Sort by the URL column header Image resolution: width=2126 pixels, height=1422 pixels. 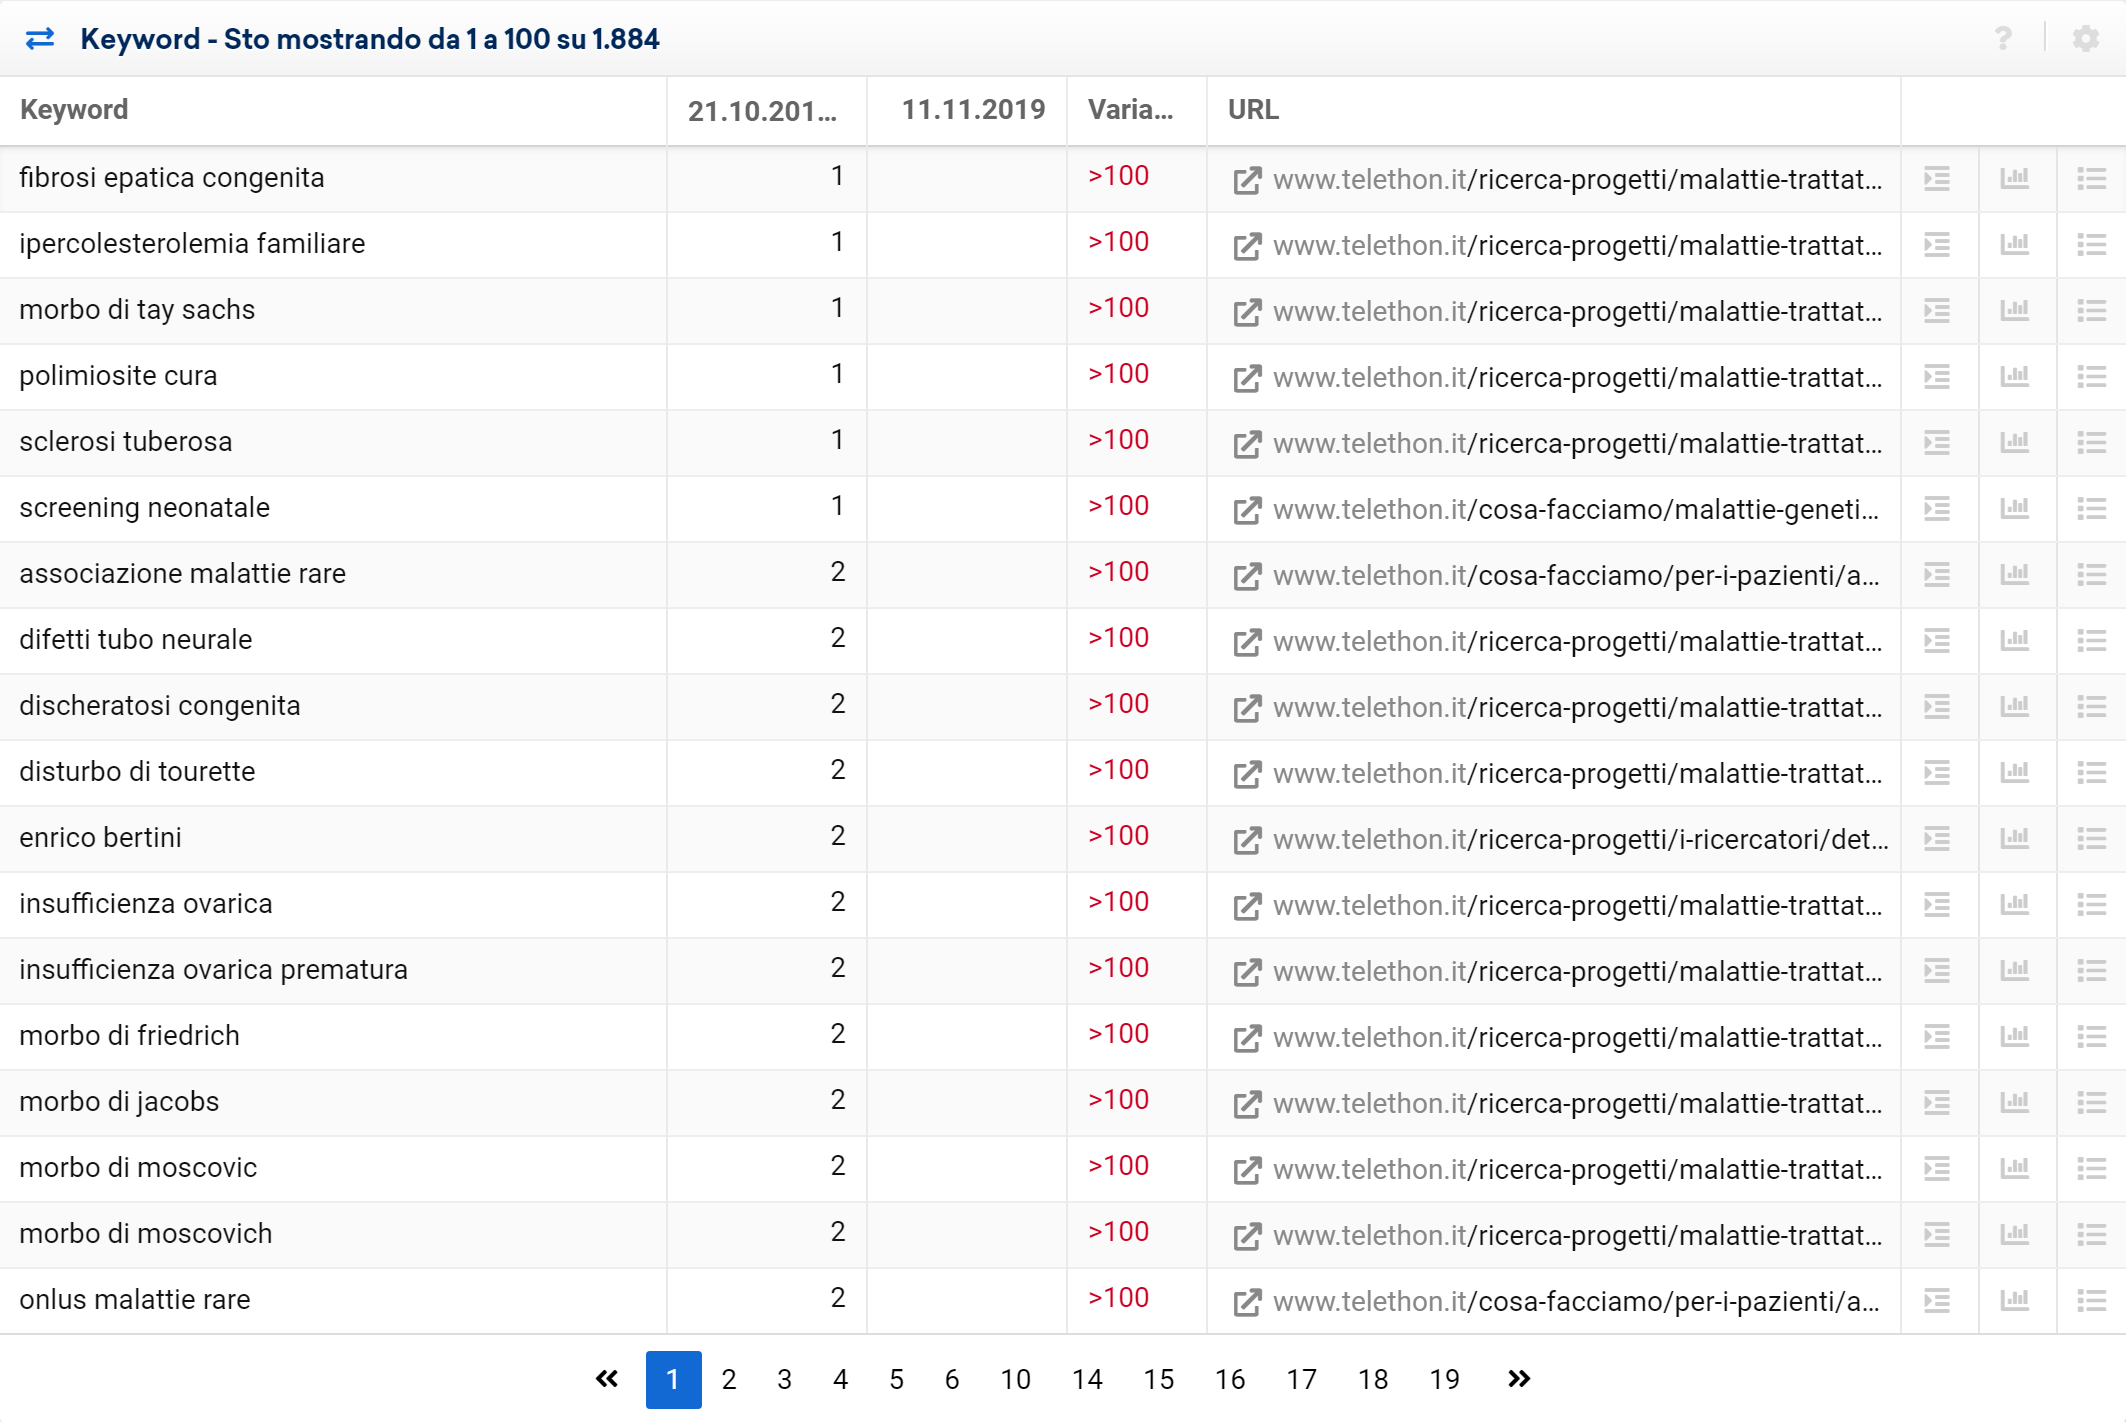pyautogui.click(x=1253, y=110)
